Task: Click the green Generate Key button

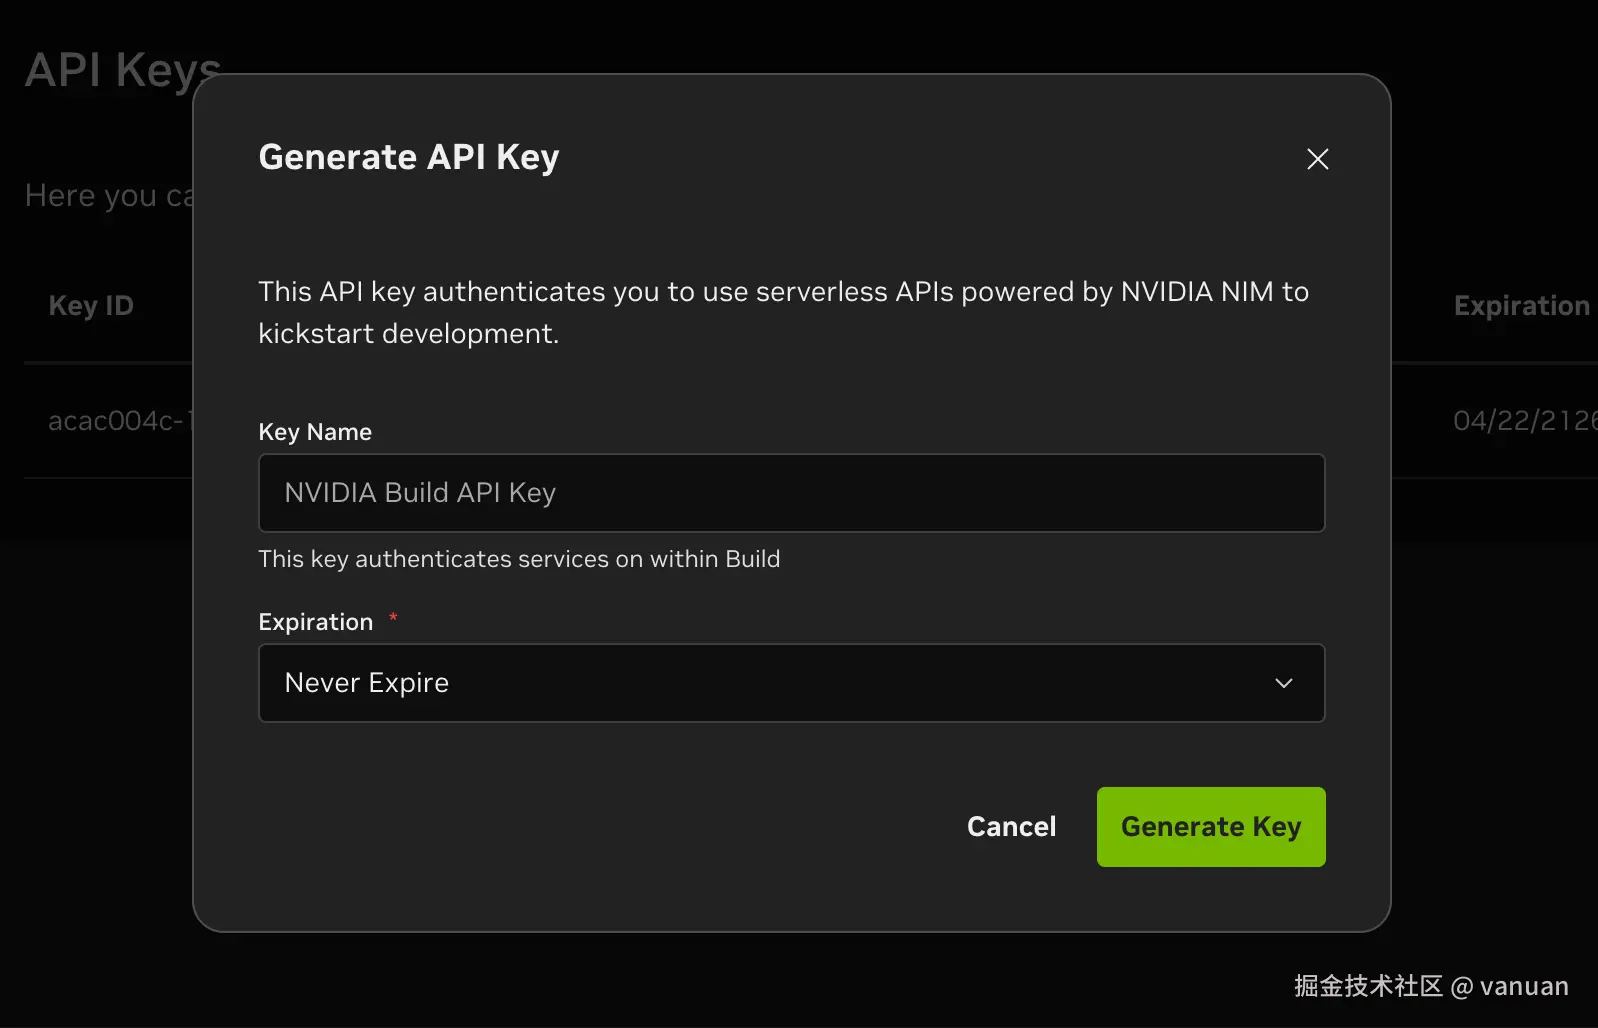Action: coord(1210,827)
